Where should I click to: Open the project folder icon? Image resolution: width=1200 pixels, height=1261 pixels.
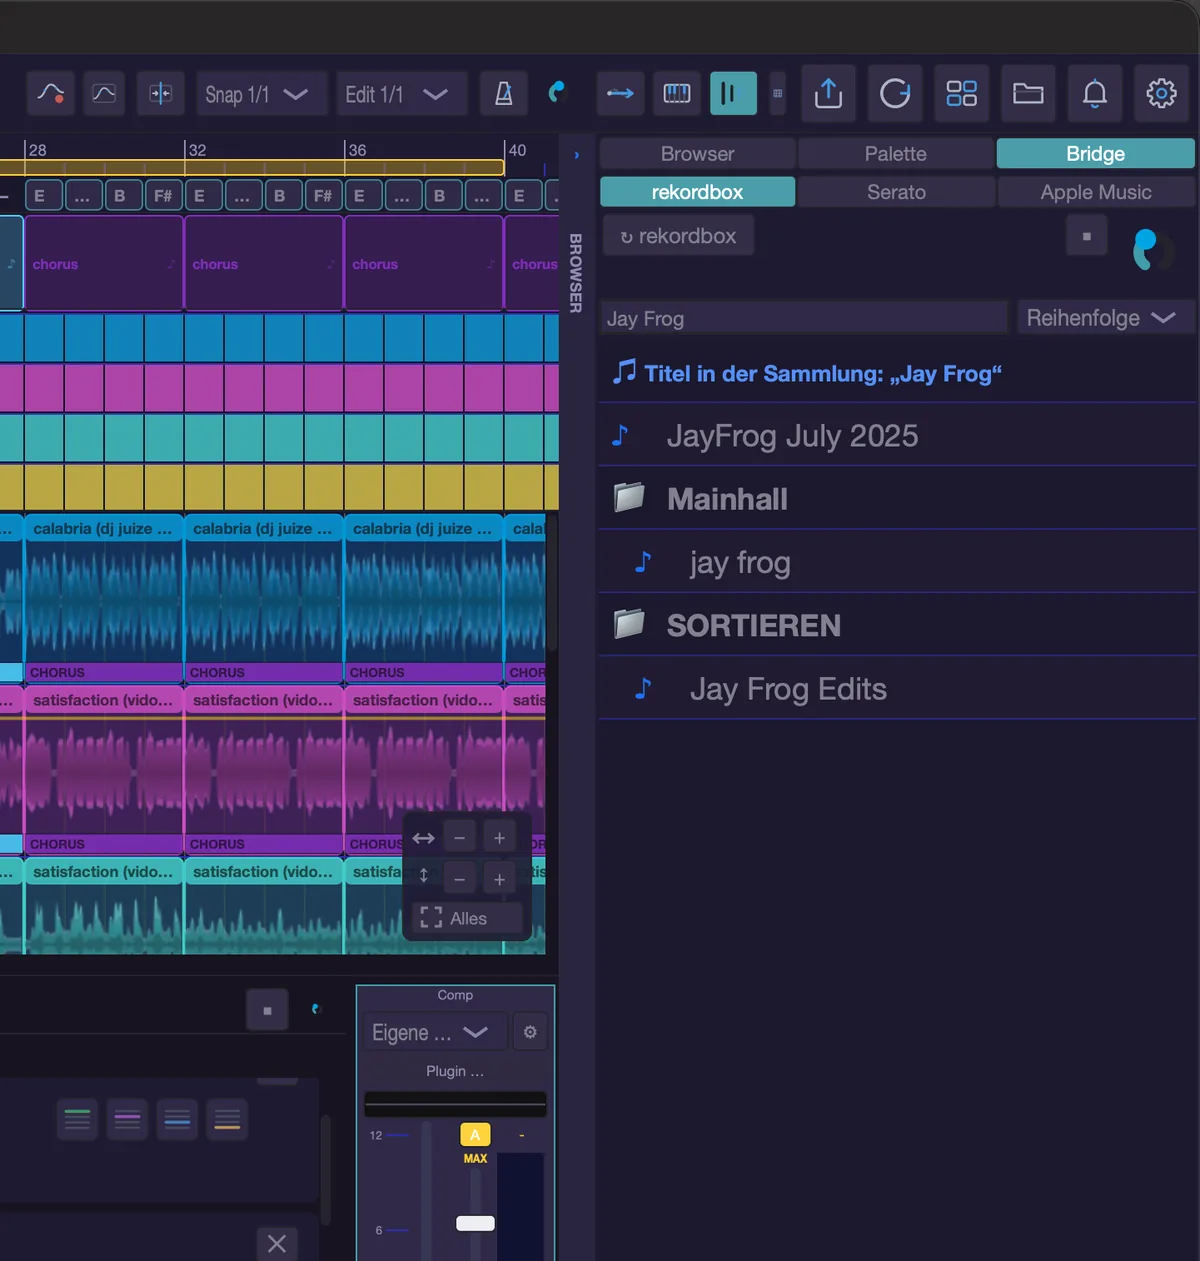(1028, 94)
